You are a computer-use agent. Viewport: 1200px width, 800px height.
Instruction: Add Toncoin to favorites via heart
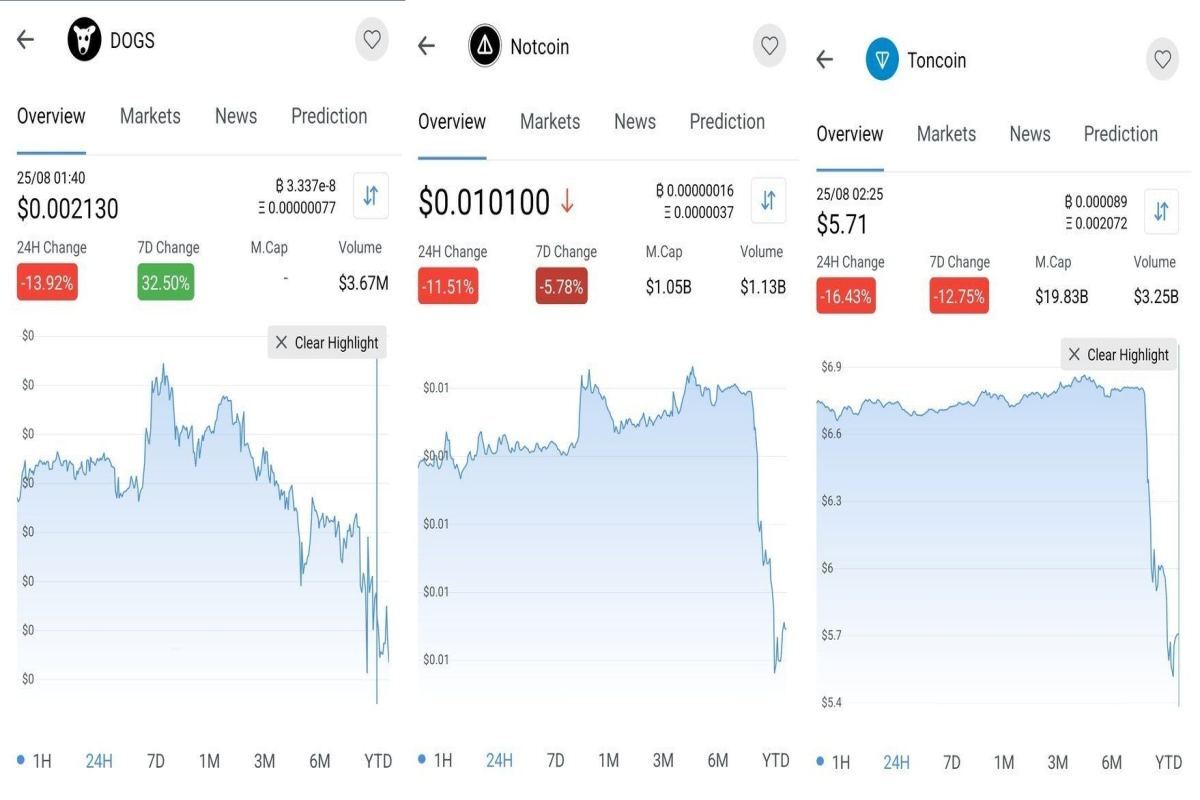[1162, 60]
